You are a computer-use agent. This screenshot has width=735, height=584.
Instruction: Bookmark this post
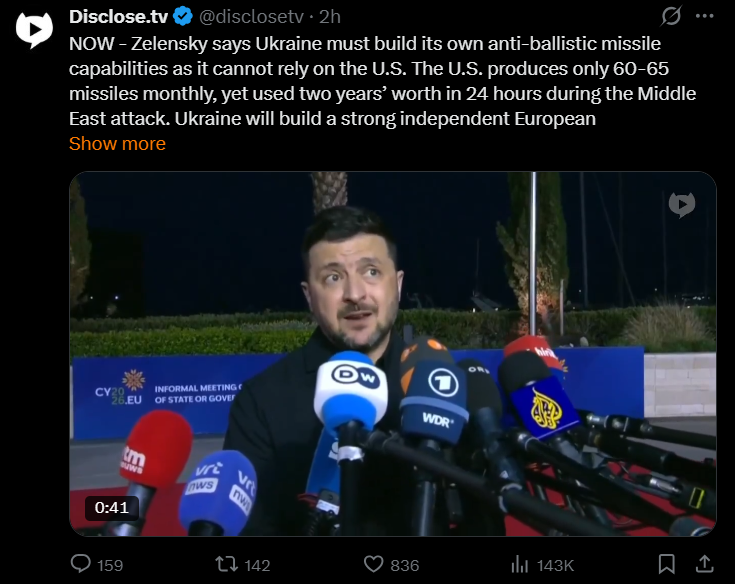[x=667, y=564]
